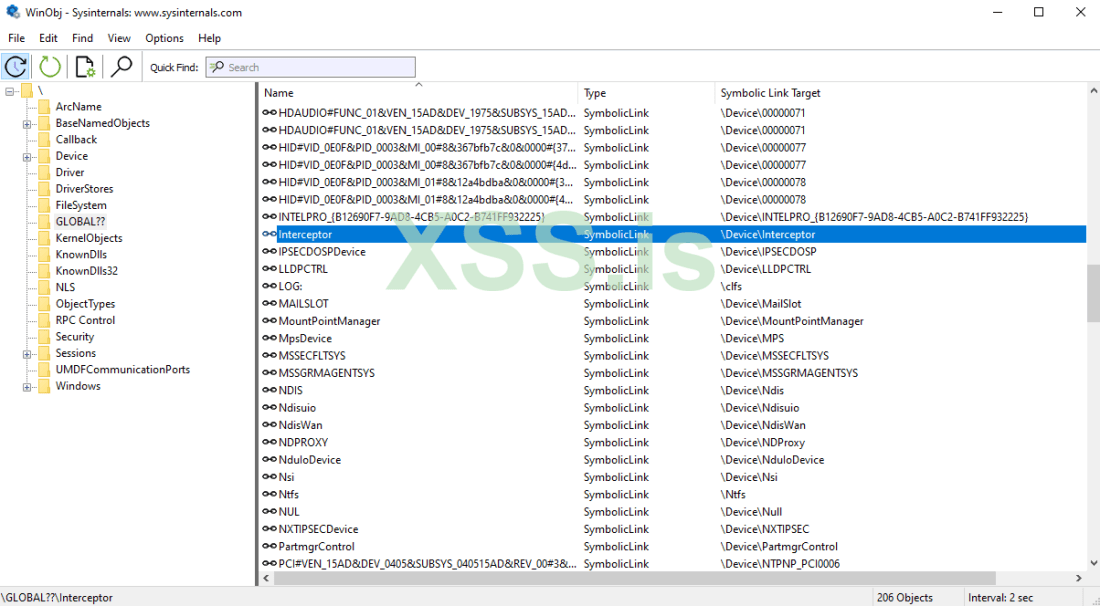This screenshot has height=606, width=1100.
Task: Click the green Refresh toolbar icon
Action: point(50,67)
